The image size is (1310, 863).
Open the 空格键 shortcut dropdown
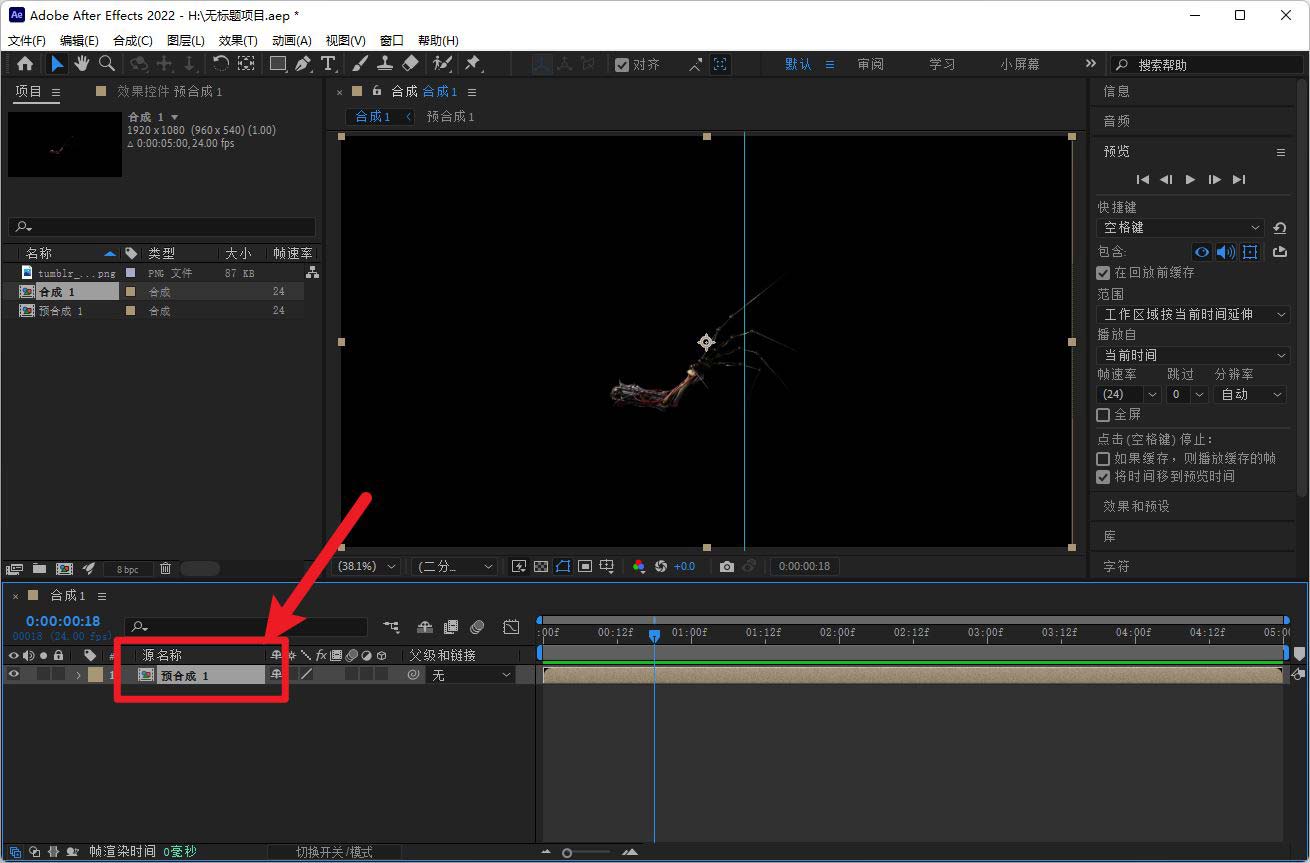tap(1181, 227)
